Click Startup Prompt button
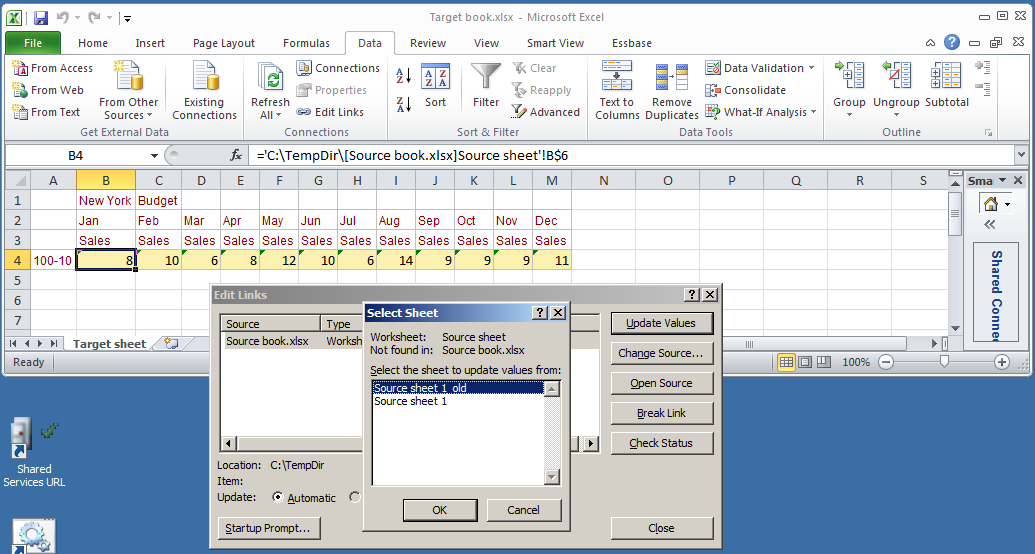Screen dimensions: 1035x554 [x=268, y=528]
